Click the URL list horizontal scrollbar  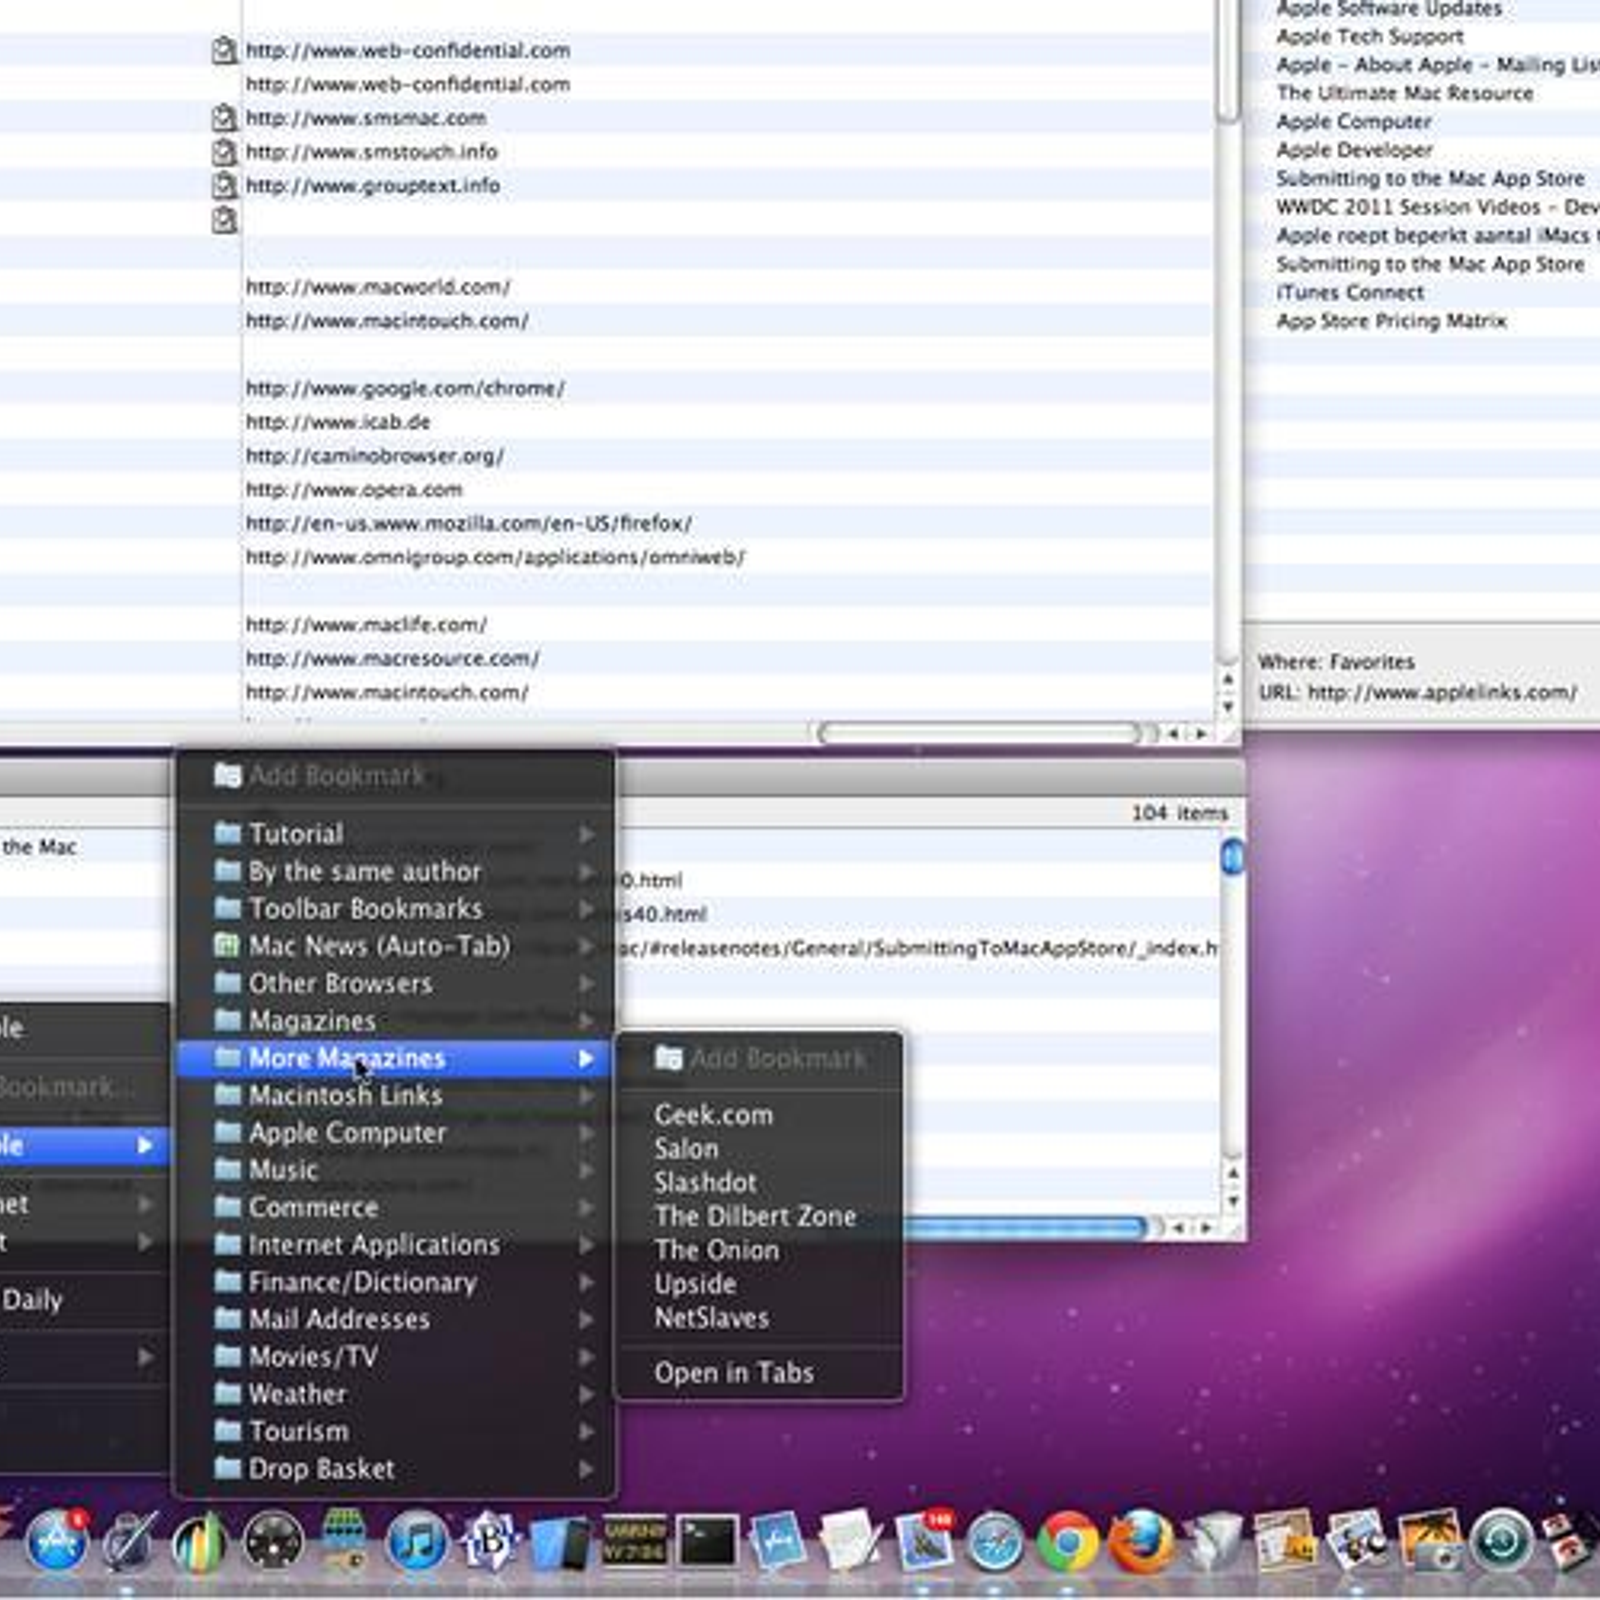(980, 734)
